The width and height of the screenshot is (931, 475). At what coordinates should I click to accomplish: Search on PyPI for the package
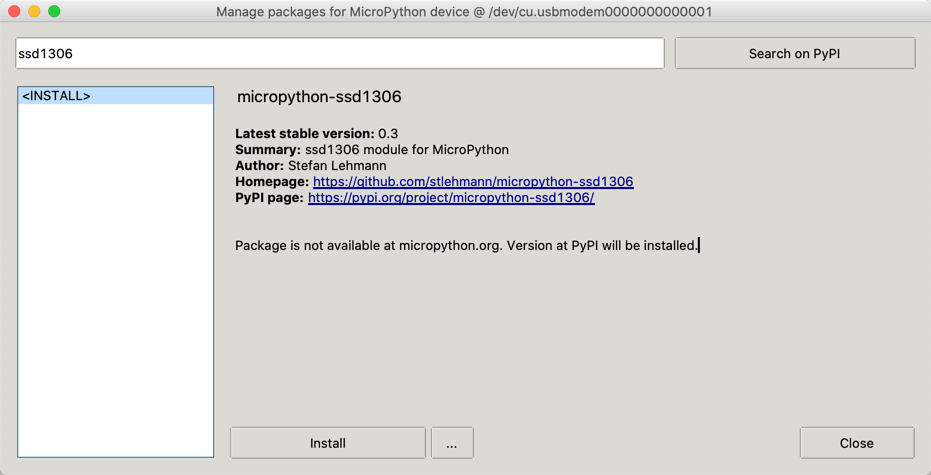(x=795, y=53)
